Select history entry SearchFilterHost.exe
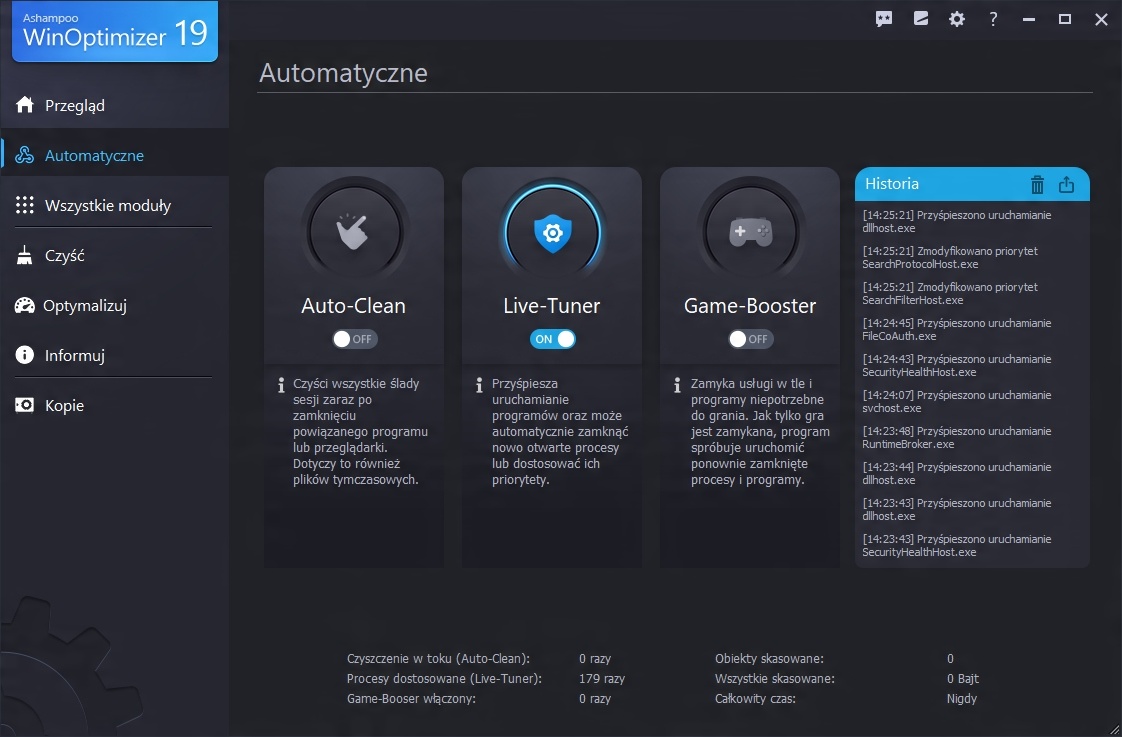Viewport: 1122px width, 737px height. click(950, 293)
